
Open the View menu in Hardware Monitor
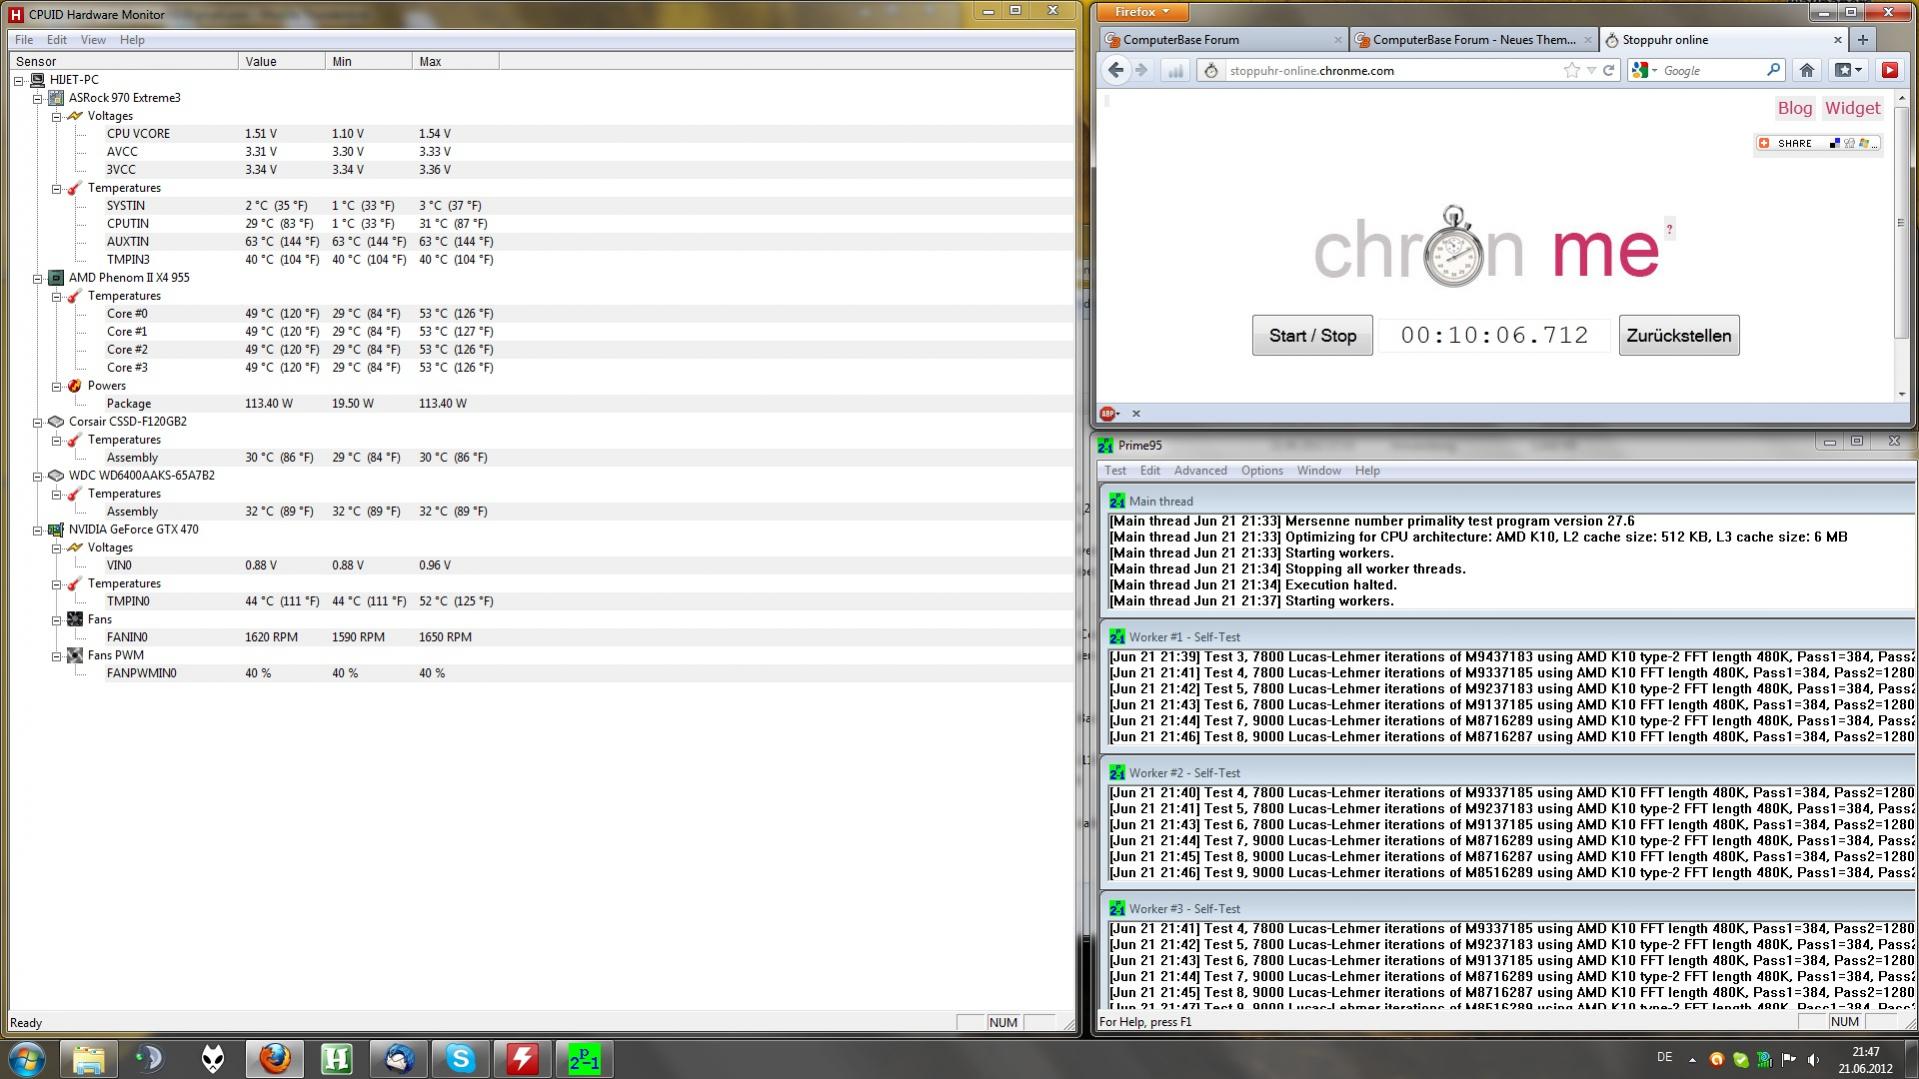pyautogui.click(x=93, y=40)
